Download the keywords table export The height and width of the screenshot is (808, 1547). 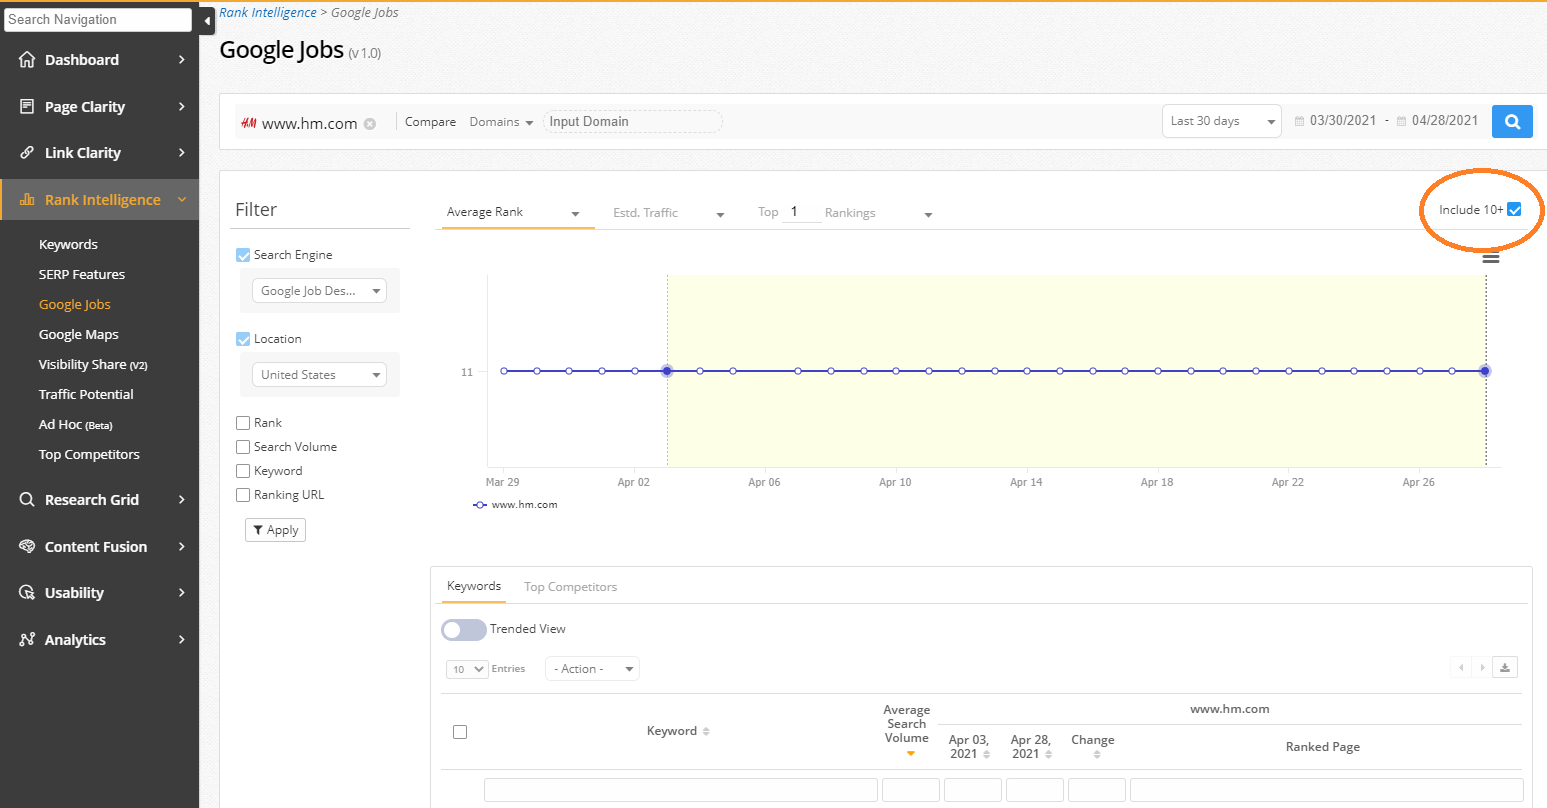(1505, 668)
